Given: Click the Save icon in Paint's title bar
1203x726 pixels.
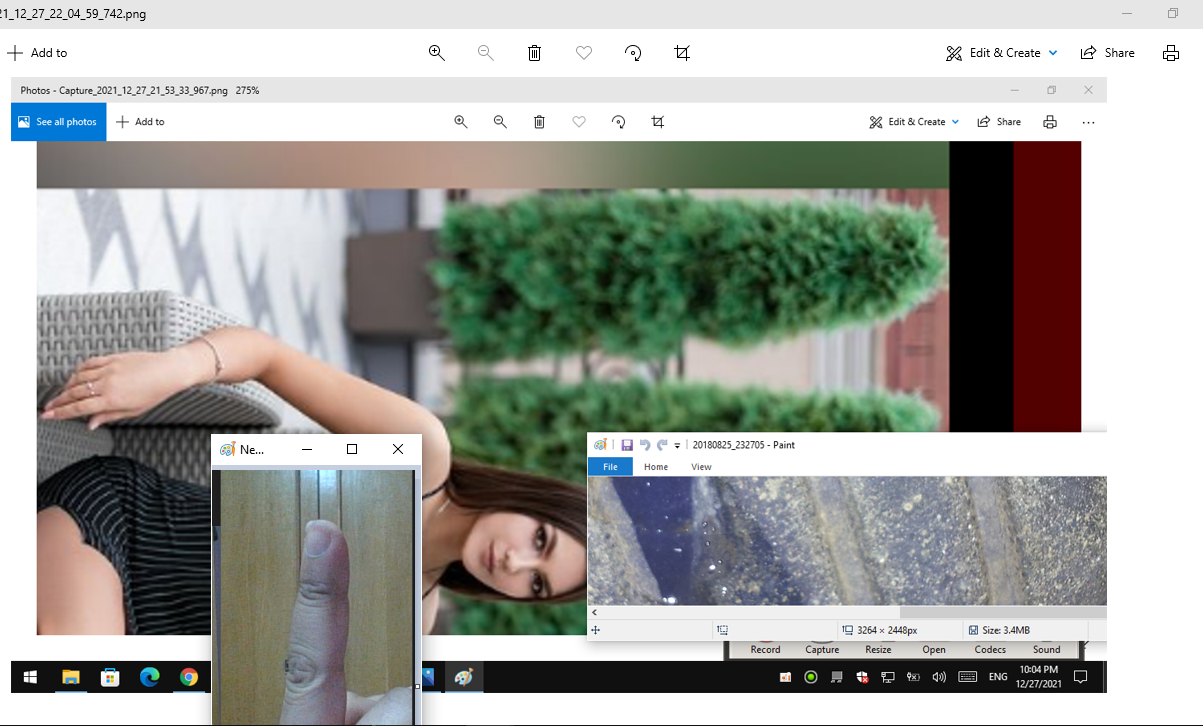Looking at the screenshot, I should click(627, 445).
